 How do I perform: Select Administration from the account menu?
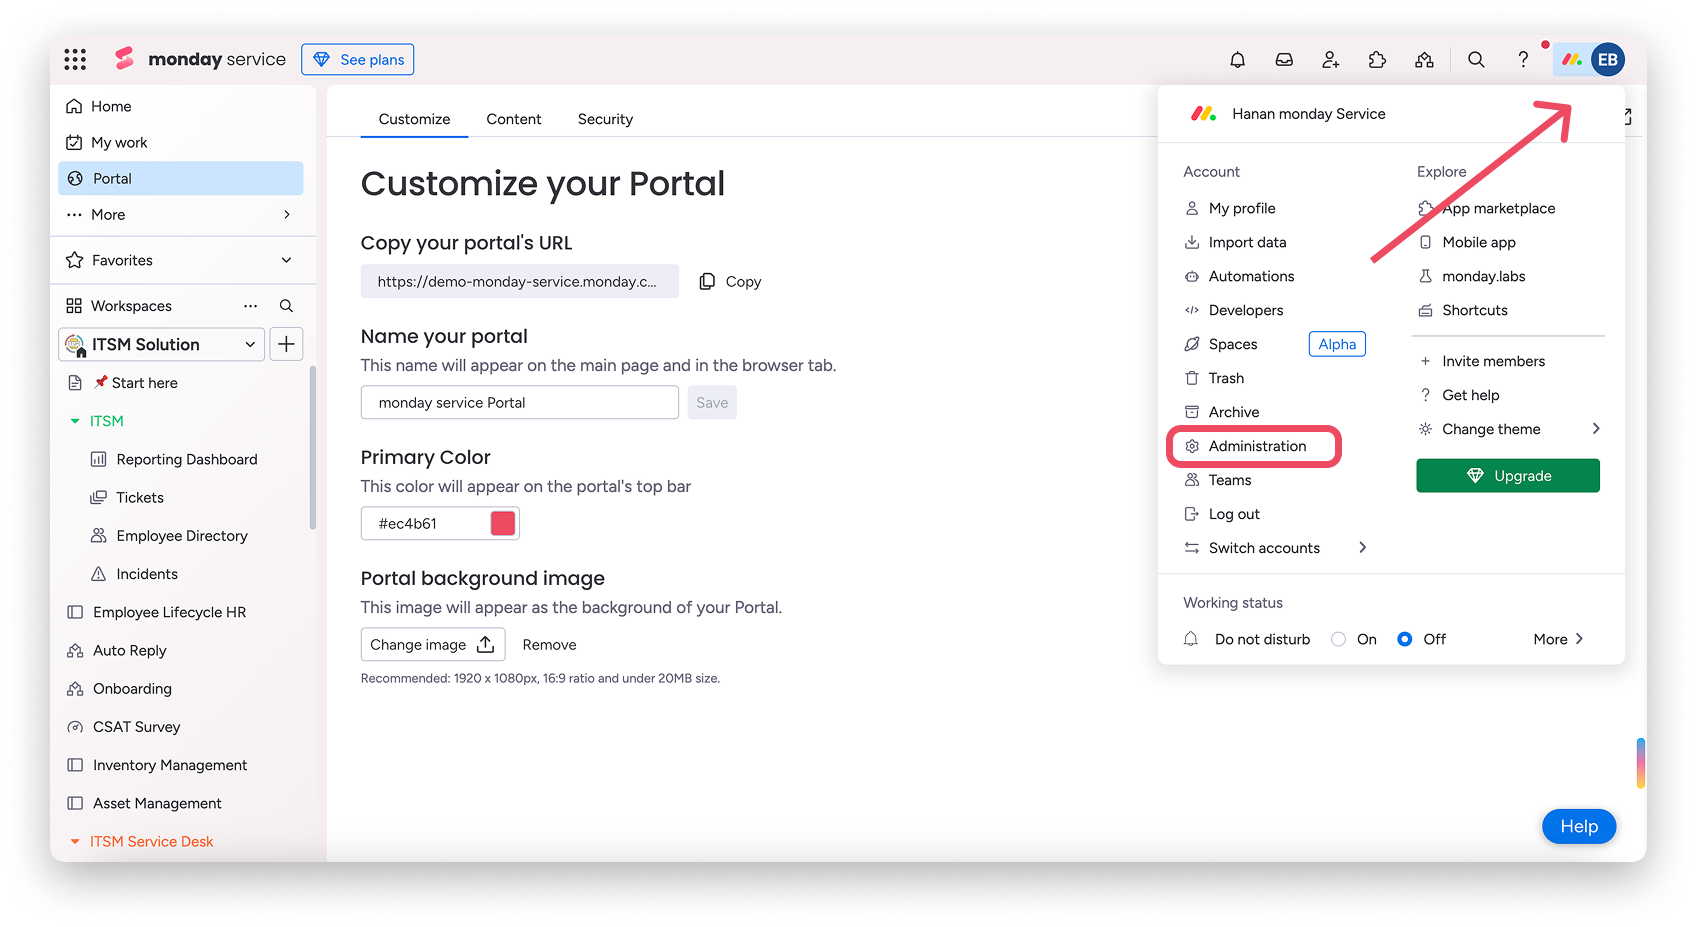point(1256,446)
